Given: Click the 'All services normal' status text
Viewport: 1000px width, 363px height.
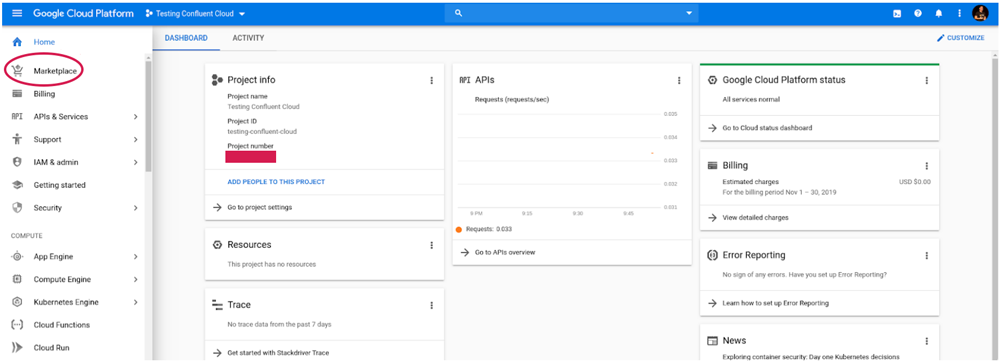Looking at the screenshot, I should pyautogui.click(x=751, y=100).
